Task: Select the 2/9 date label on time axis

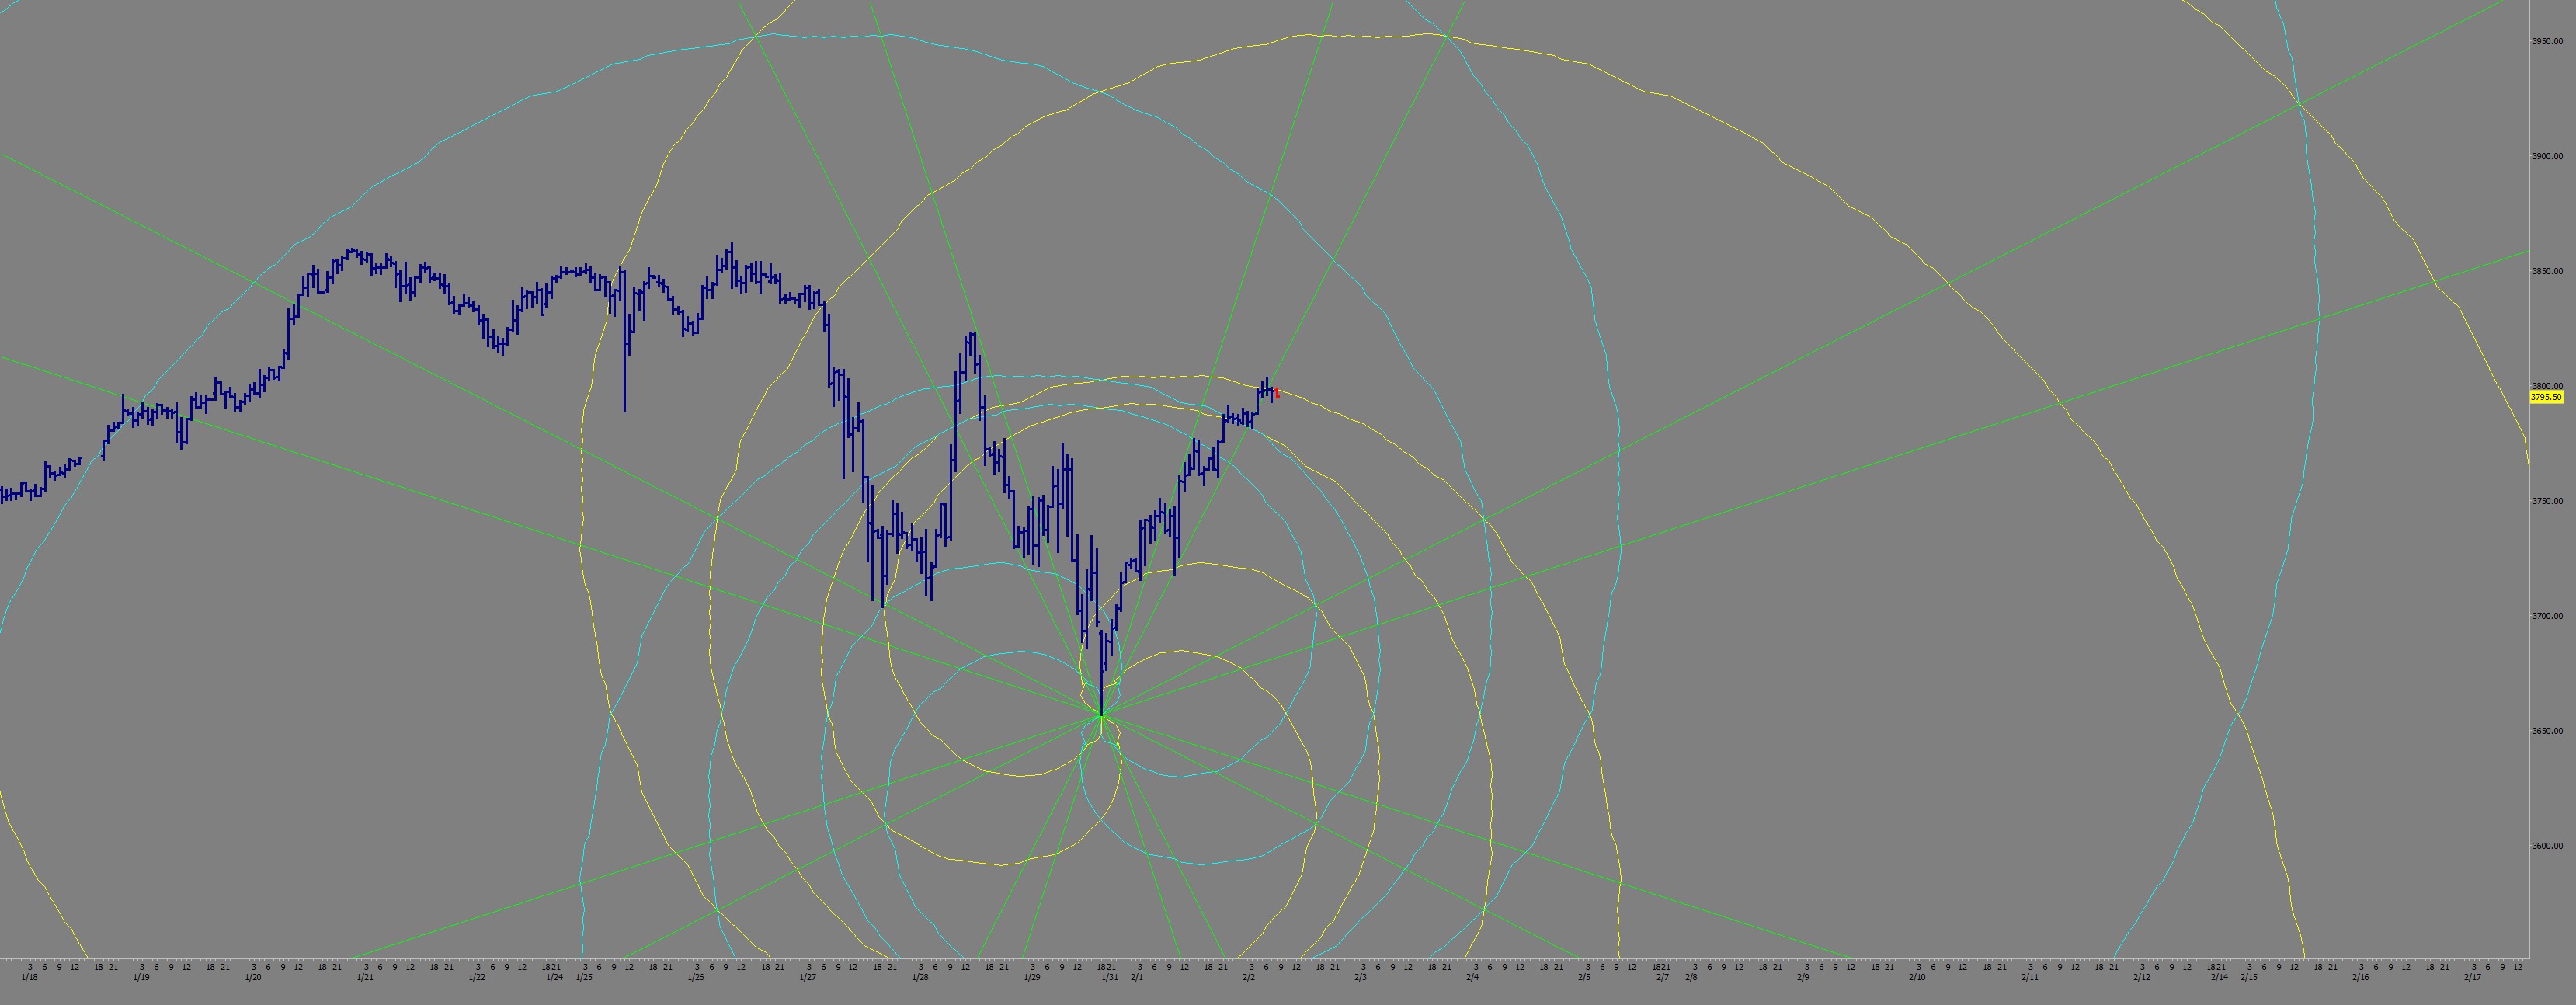Action: [x=1803, y=977]
